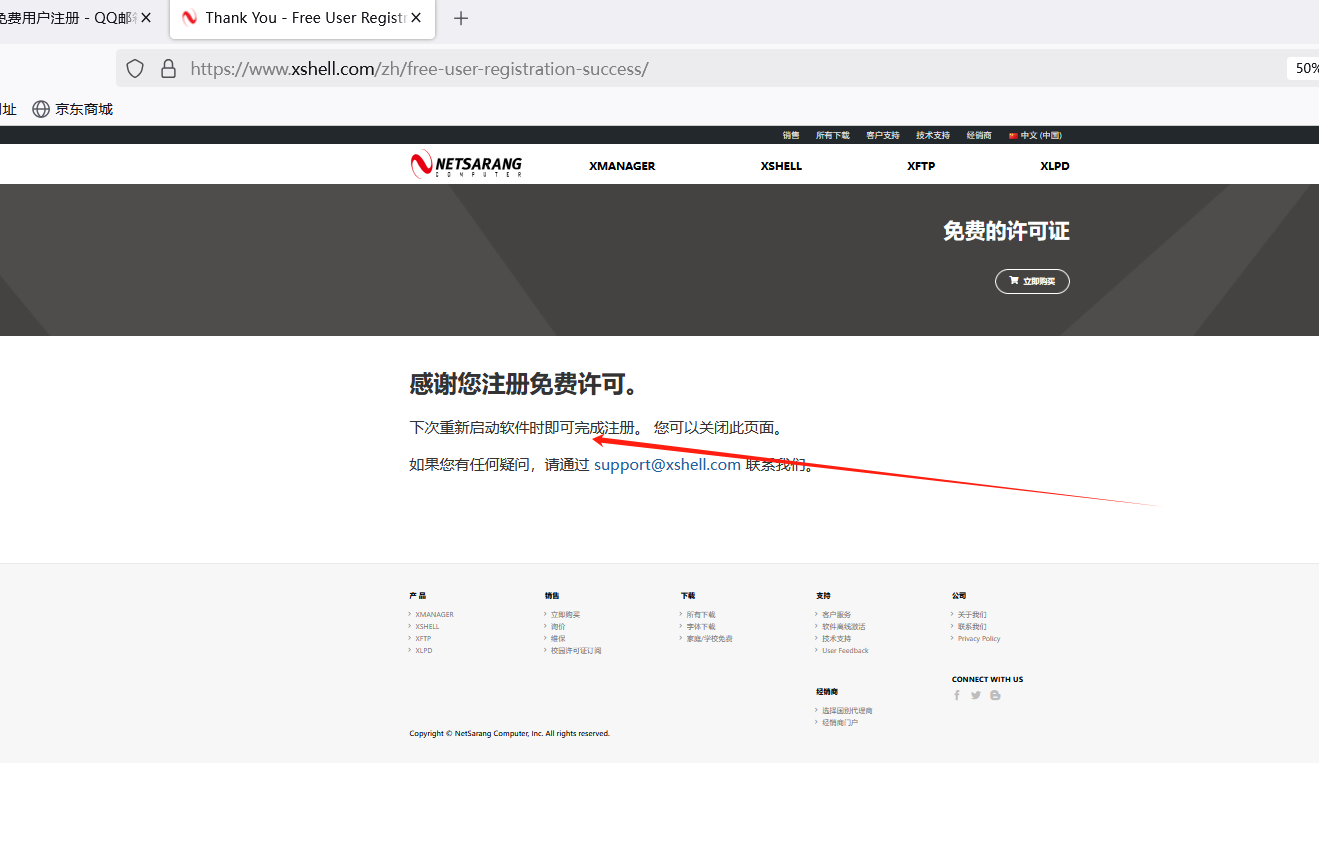Click the NetSarang Computer logo
Viewport: 1319px width, 861px height.
(466, 165)
